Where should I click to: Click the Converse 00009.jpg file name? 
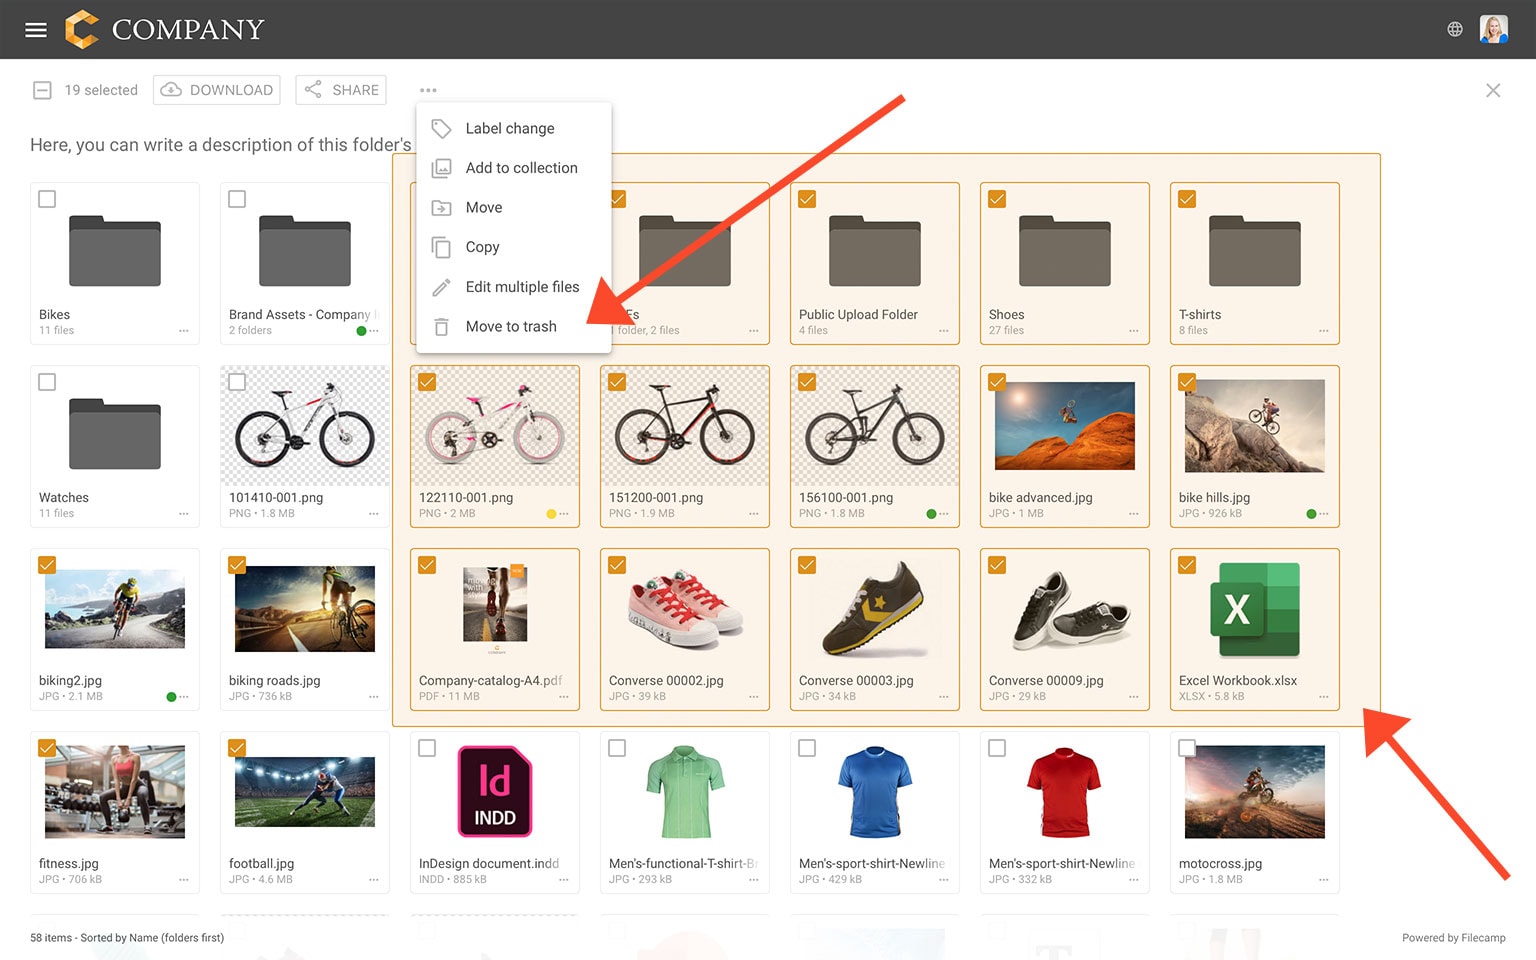[x=1046, y=681]
